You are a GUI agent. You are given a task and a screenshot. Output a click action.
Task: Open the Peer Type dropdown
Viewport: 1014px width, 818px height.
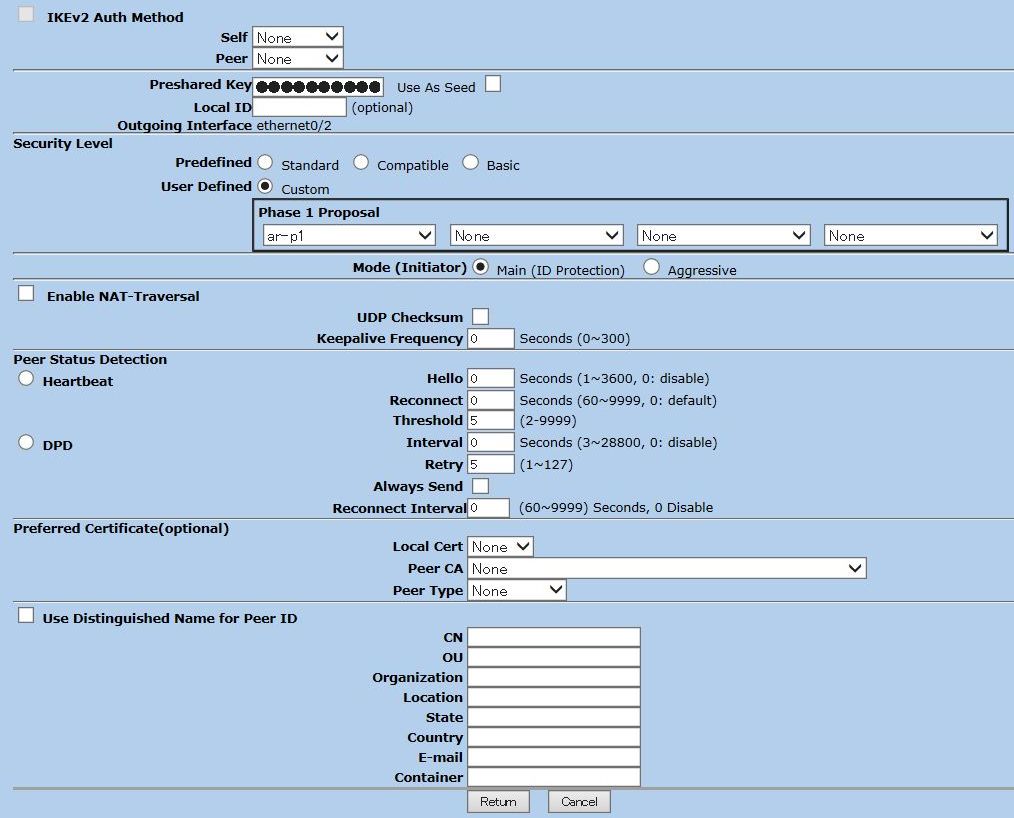pyautogui.click(x=516, y=591)
